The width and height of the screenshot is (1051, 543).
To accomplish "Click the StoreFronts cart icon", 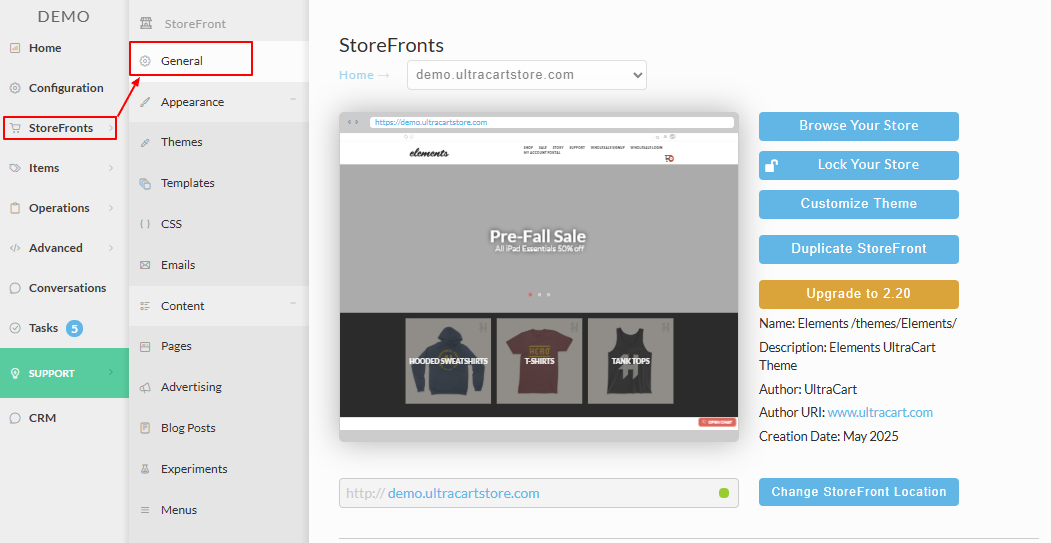I will tap(15, 128).
